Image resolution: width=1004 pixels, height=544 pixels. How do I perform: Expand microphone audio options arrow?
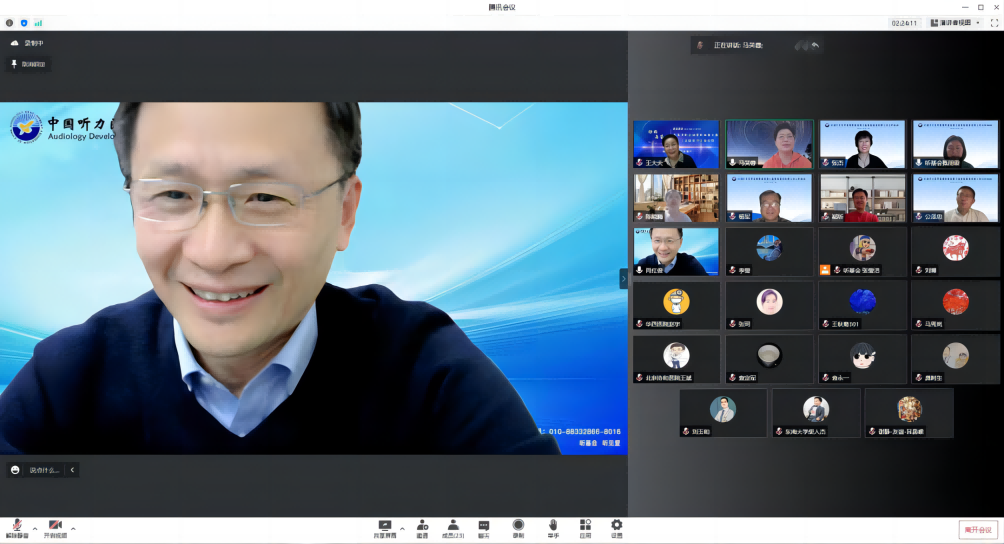point(34,528)
